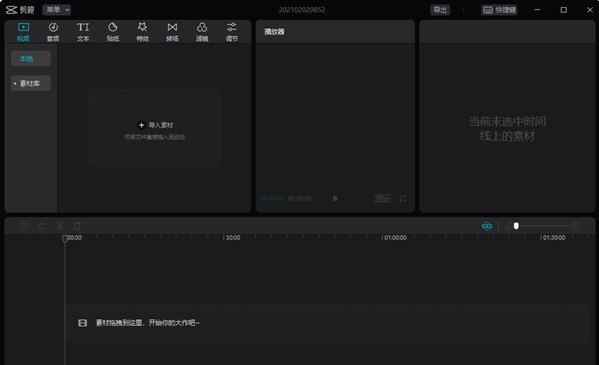
Task: Open the Stickers (贴纸) panel icon
Action: (x=113, y=31)
